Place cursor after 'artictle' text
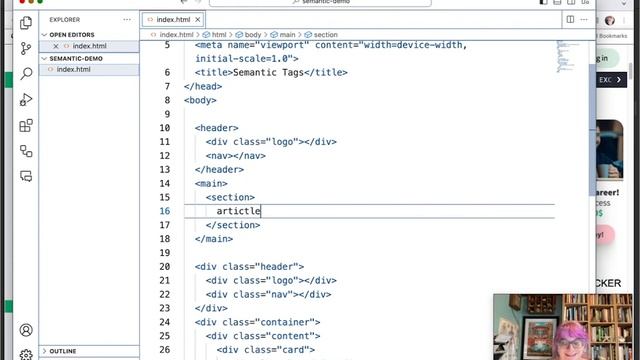The width and height of the screenshot is (640, 360). (260, 211)
